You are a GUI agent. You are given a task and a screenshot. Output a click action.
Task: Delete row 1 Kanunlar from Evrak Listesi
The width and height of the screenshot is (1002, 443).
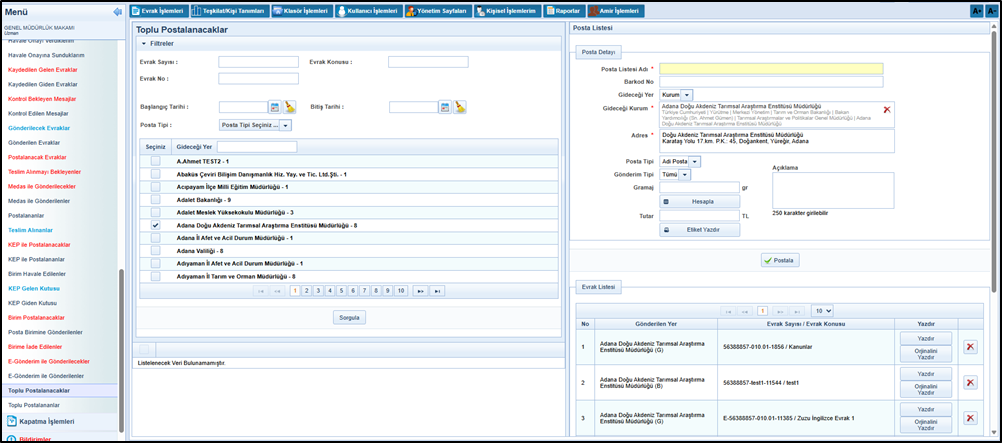click(x=970, y=346)
